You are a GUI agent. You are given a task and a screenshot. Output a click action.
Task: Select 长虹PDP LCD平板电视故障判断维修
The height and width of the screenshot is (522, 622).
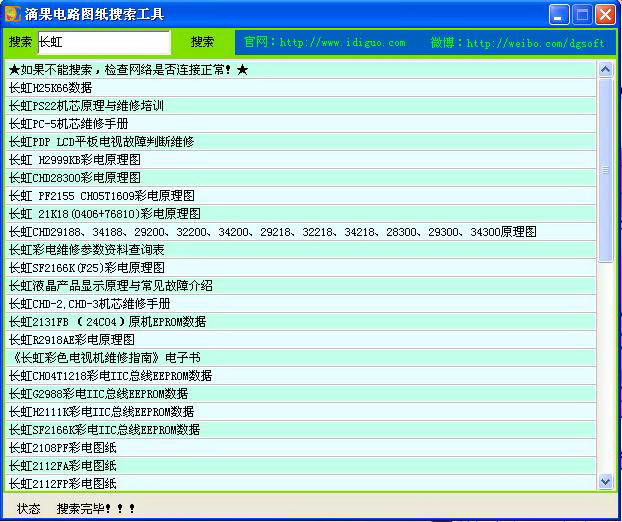300,142
